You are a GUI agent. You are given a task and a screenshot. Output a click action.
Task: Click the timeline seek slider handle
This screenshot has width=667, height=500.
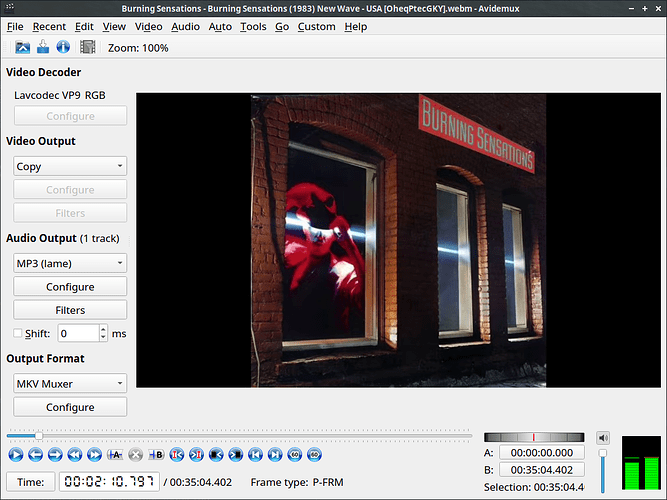tap(39, 436)
